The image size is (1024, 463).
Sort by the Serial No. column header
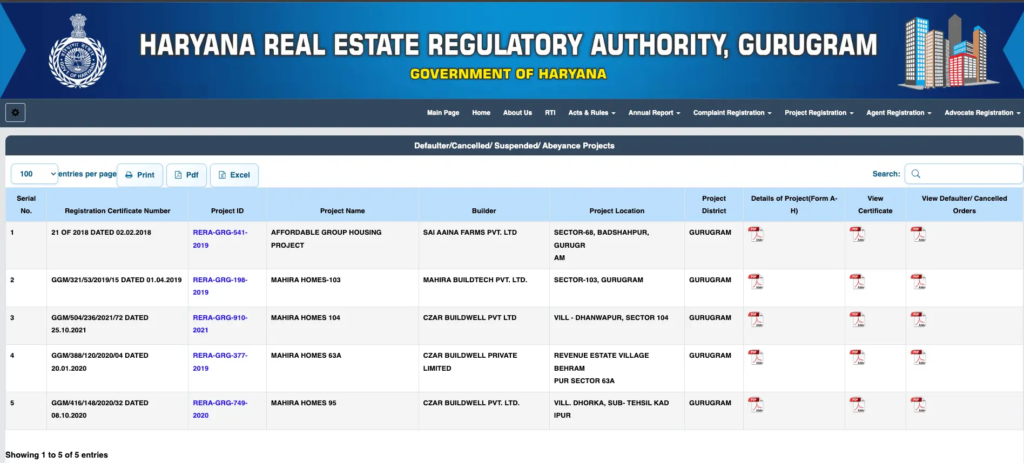click(26, 204)
